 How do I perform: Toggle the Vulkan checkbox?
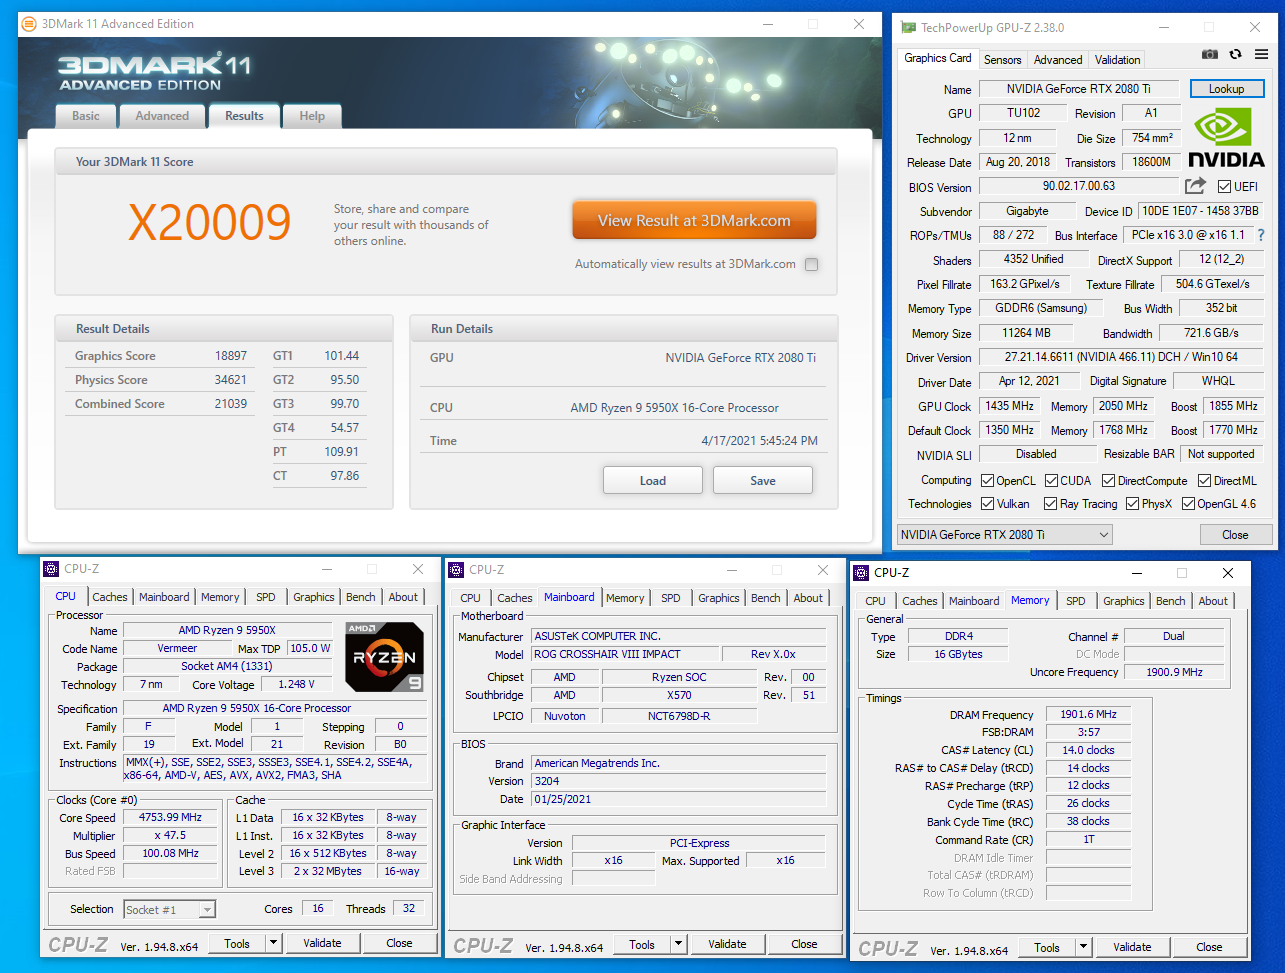click(x=987, y=504)
